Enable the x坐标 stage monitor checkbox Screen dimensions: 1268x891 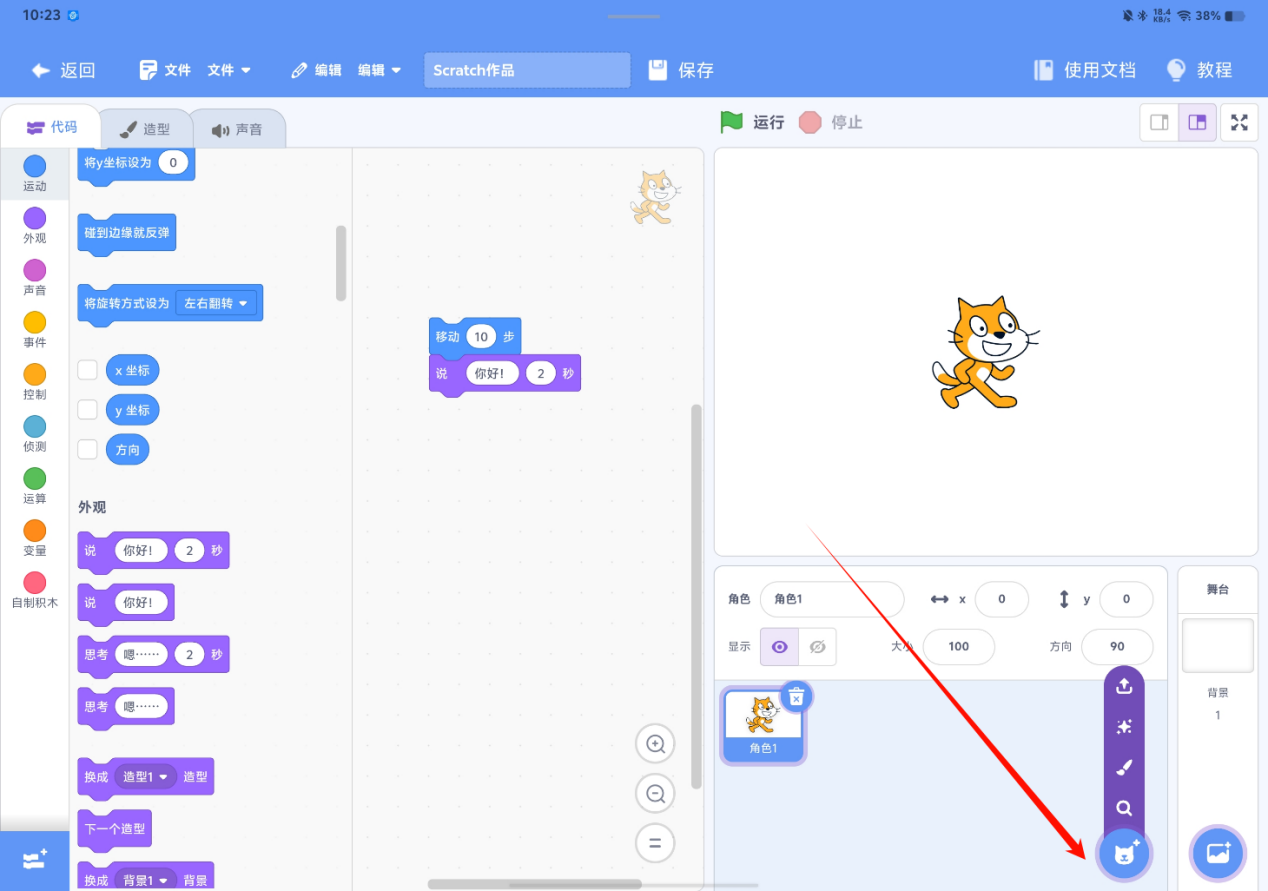[87, 369]
